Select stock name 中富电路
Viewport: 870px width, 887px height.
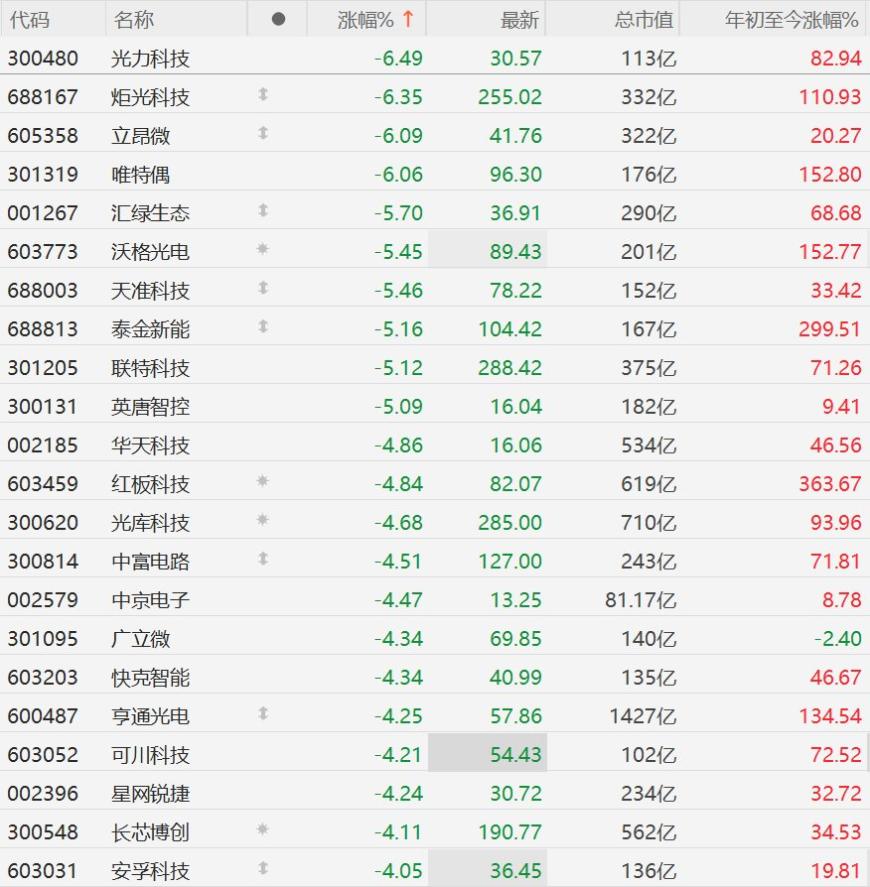[x=150, y=562]
